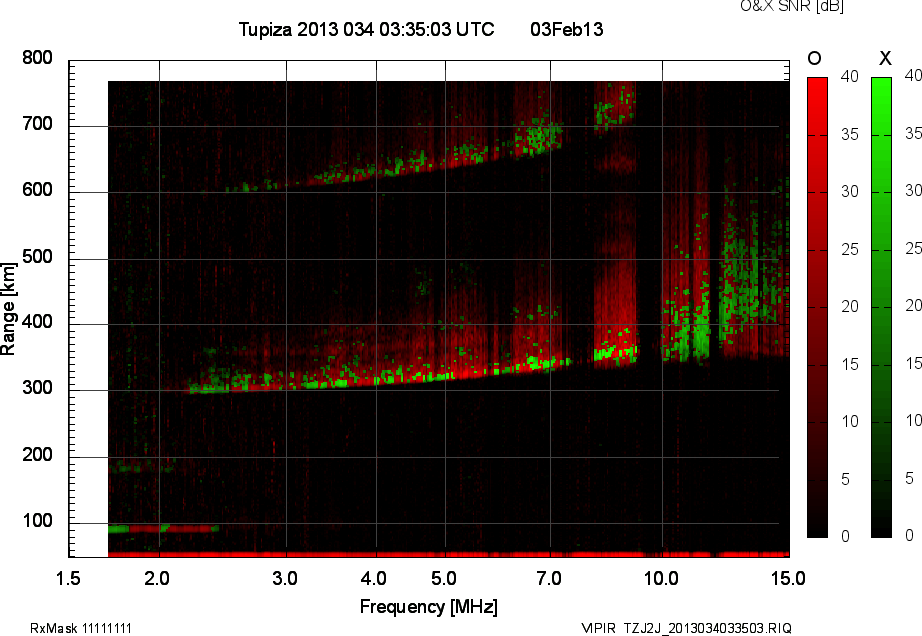Viewport: 922px width, 636px height.
Task: Select the 03Feb13 date label
Action: pos(566,30)
